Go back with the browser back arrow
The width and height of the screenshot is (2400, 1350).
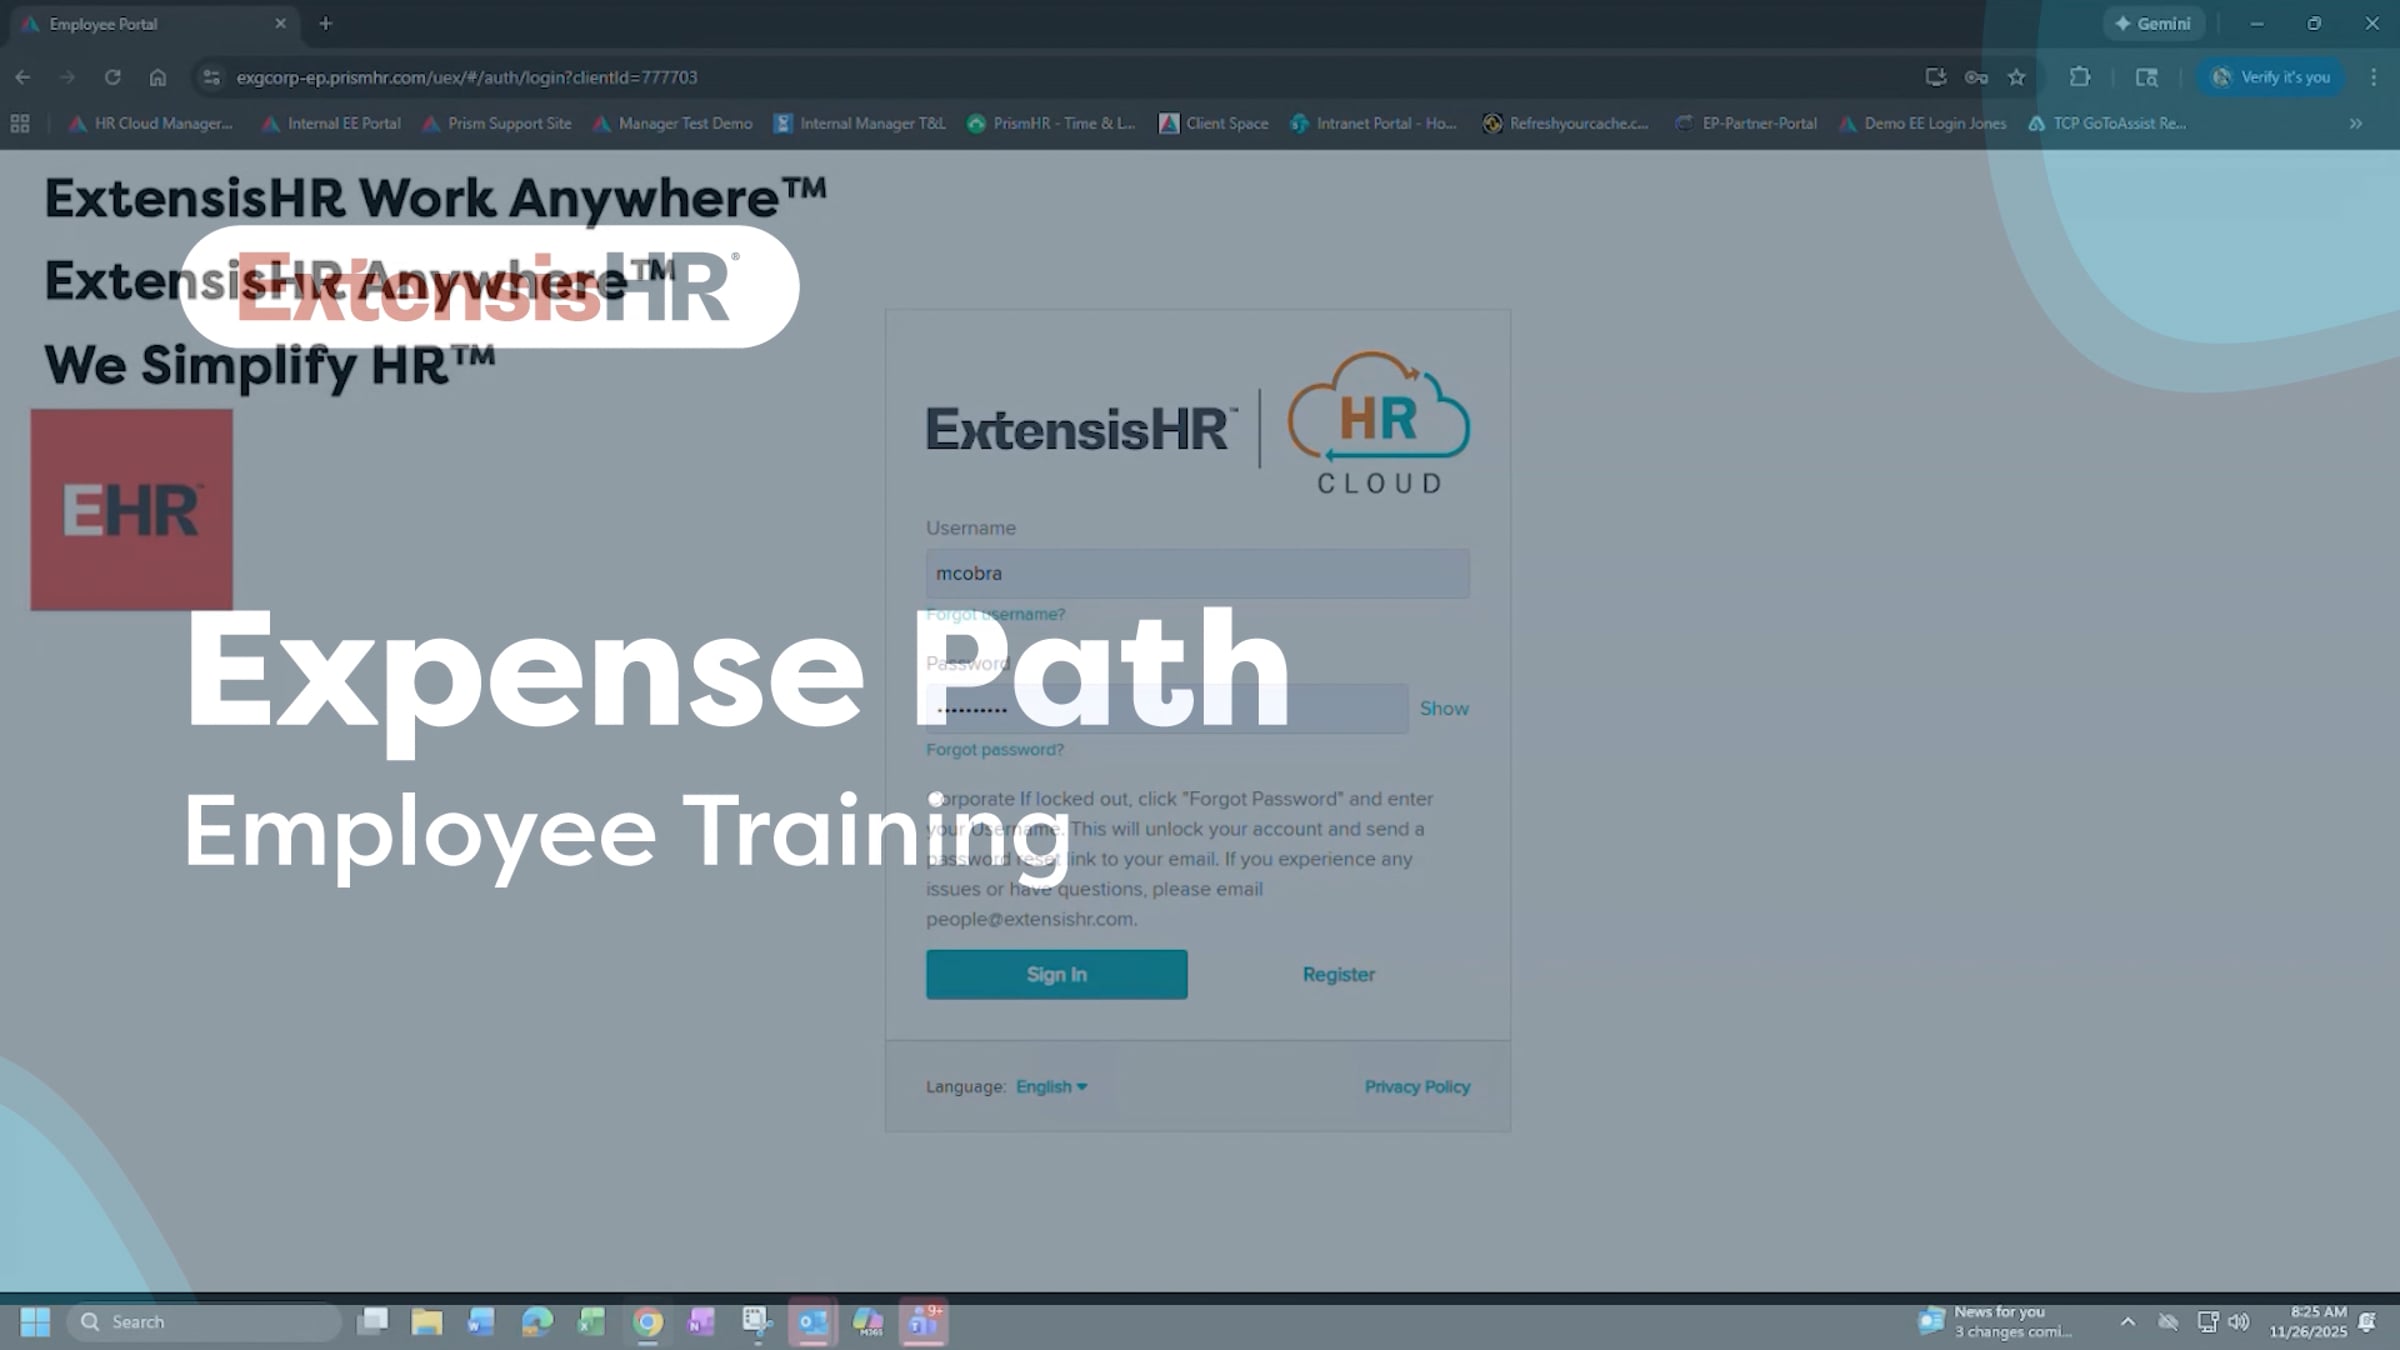click(x=23, y=77)
